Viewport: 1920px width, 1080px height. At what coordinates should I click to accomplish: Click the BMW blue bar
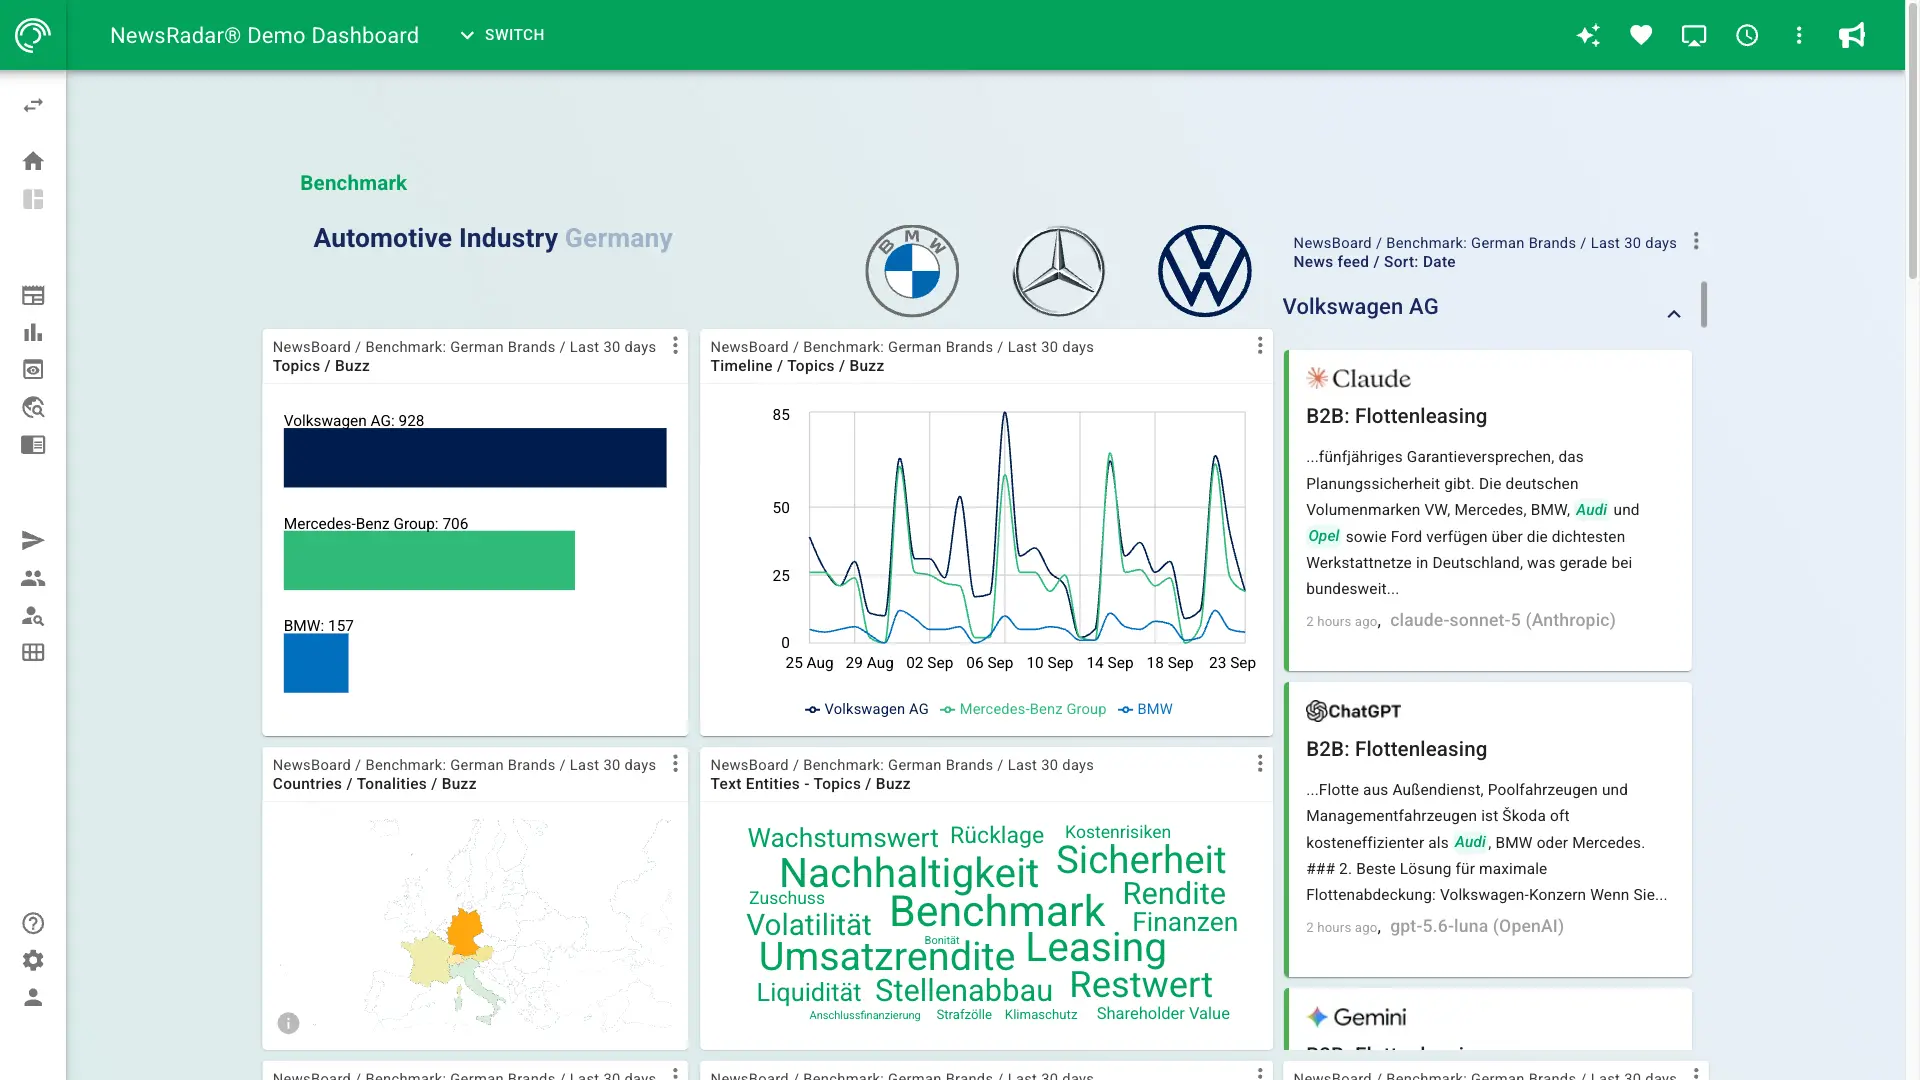tap(316, 663)
